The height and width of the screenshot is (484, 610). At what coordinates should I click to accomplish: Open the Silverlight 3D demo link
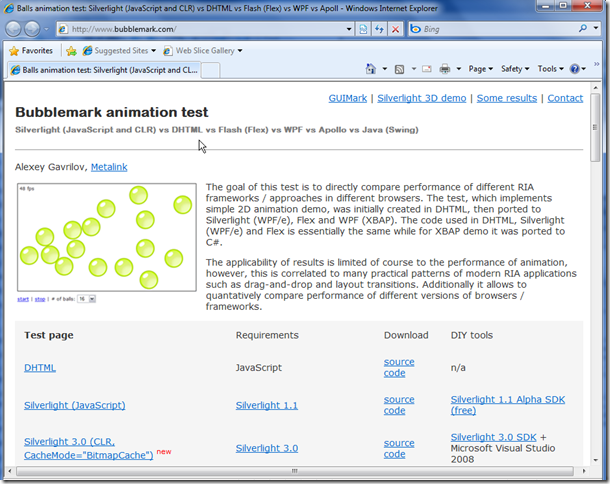(422, 98)
